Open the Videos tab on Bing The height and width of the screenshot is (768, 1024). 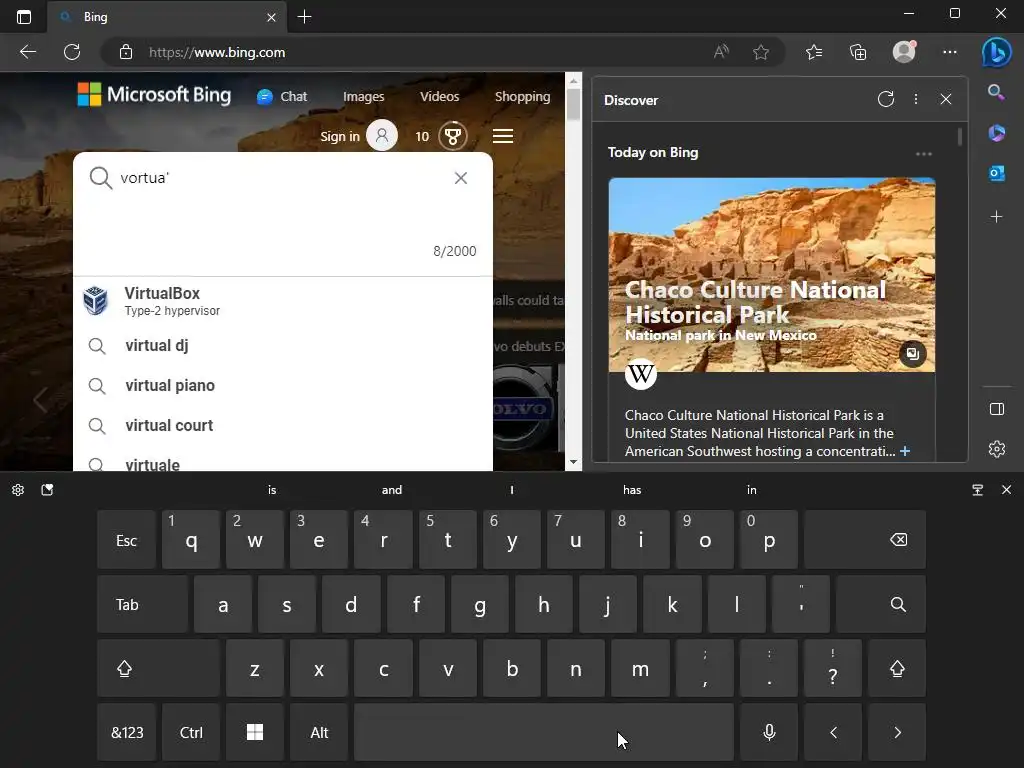click(x=440, y=97)
